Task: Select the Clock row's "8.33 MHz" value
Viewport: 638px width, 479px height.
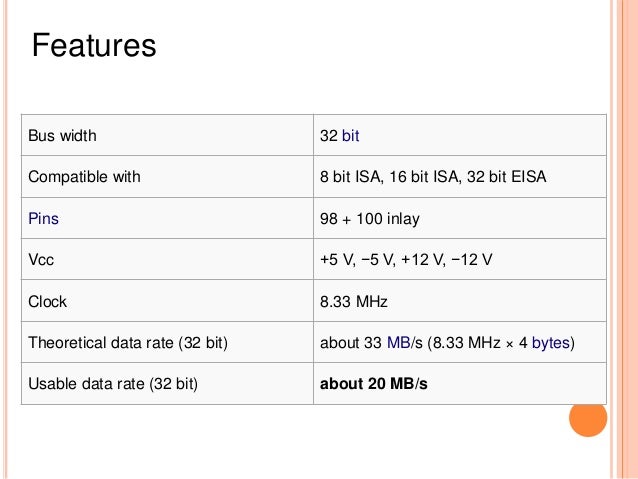Action: [353, 301]
